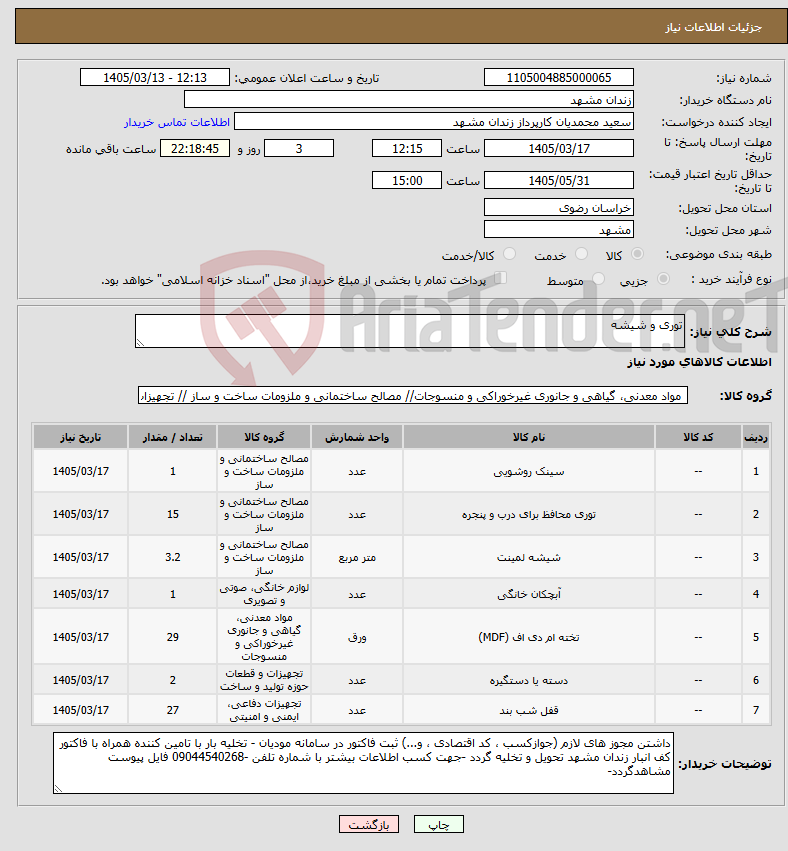Select the کالا/خدمت radio button

(510, 254)
